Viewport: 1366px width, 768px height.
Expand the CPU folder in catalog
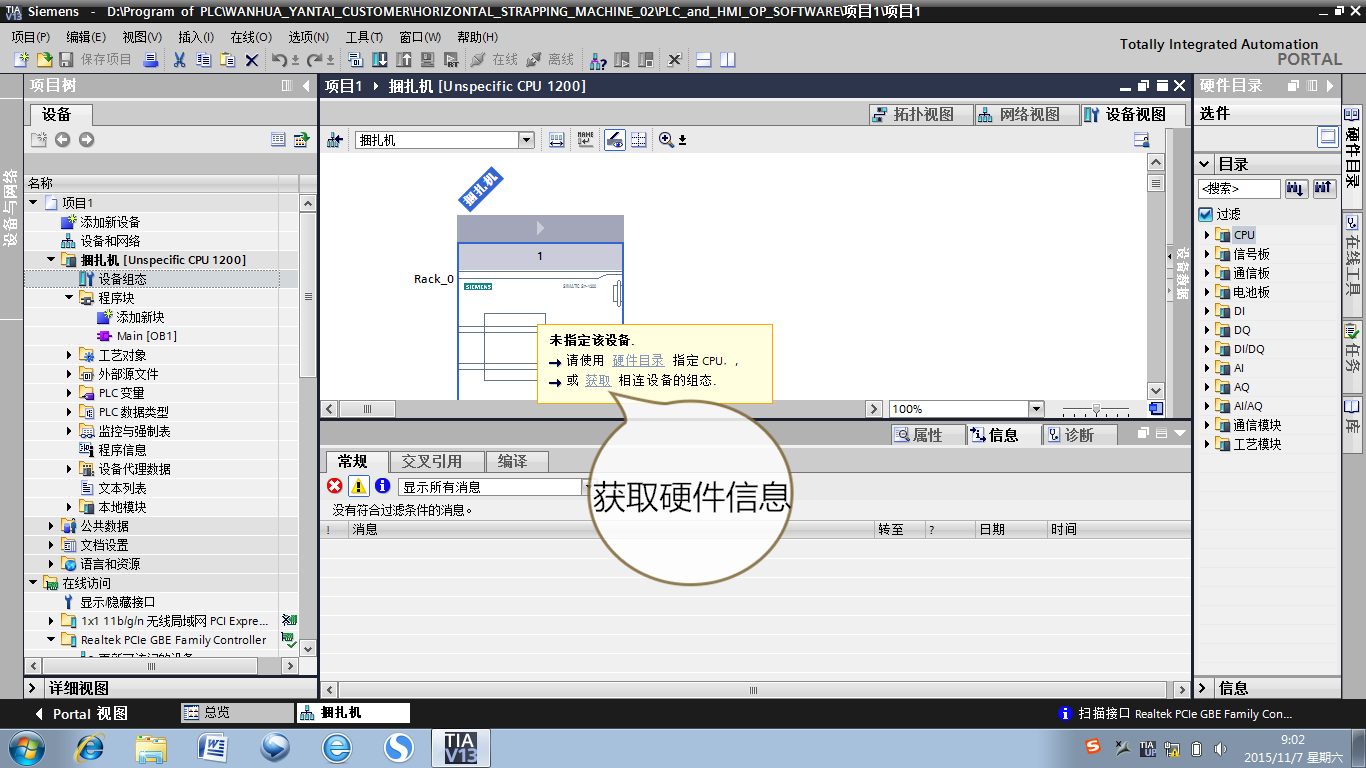click(x=1207, y=235)
